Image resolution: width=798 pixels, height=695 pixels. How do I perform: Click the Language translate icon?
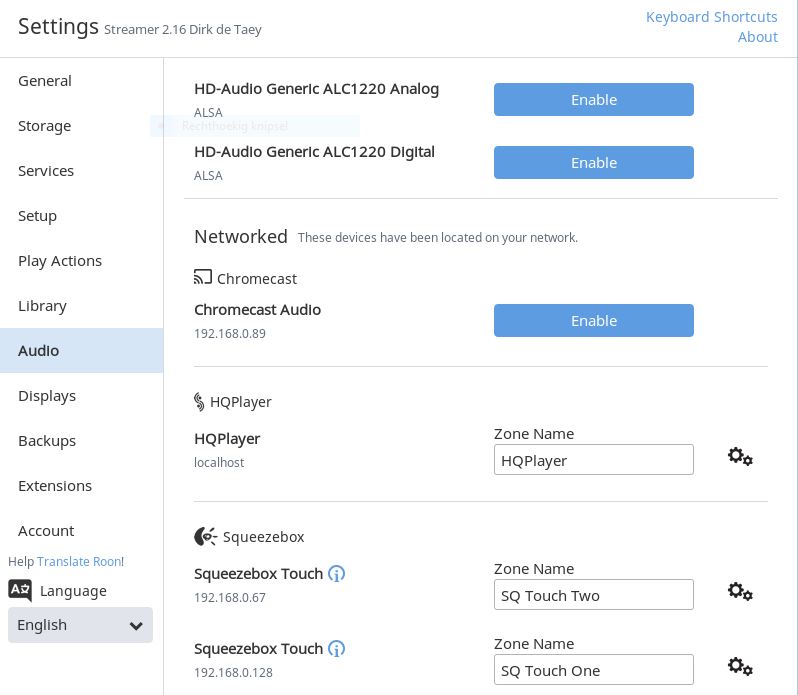[20, 590]
